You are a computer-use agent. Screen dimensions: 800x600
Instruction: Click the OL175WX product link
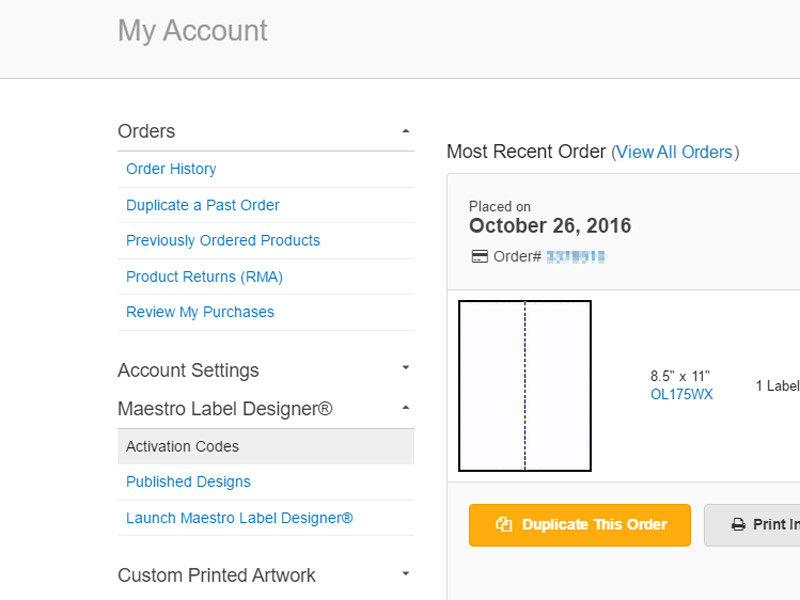tap(681, 394)
